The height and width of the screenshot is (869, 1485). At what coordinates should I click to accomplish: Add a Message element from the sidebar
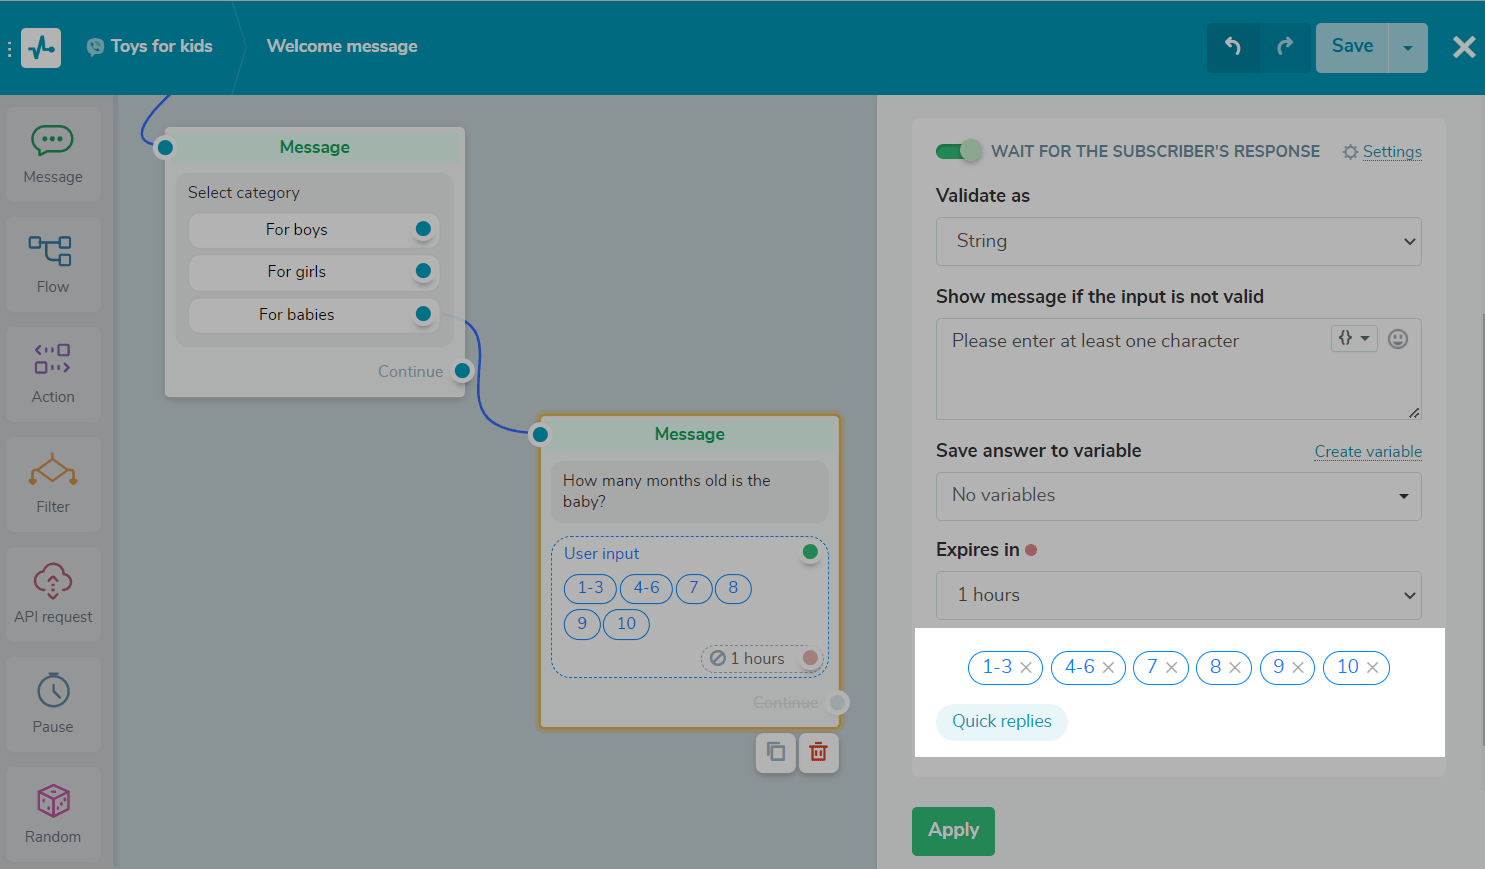(x=53, y=154)
